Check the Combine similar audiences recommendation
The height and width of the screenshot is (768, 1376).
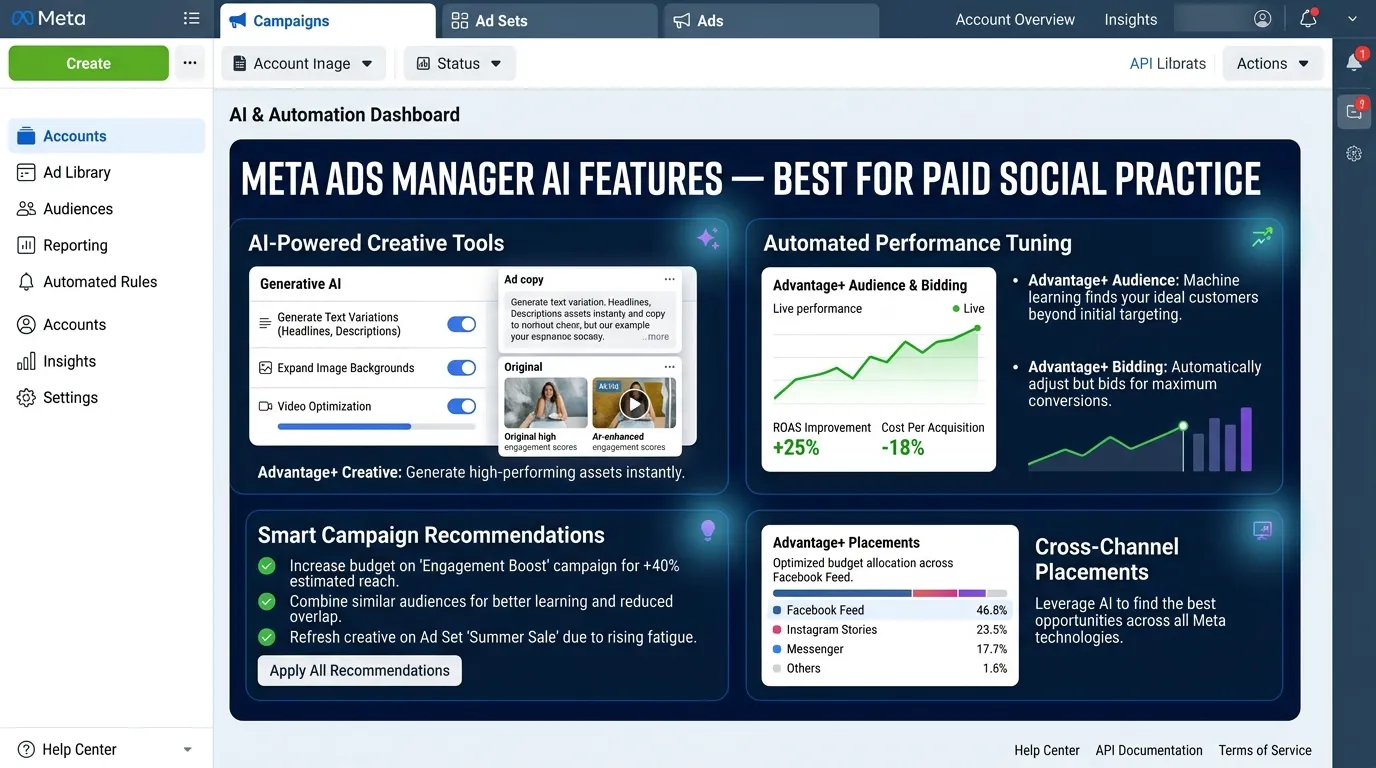(x=267, y=602)
